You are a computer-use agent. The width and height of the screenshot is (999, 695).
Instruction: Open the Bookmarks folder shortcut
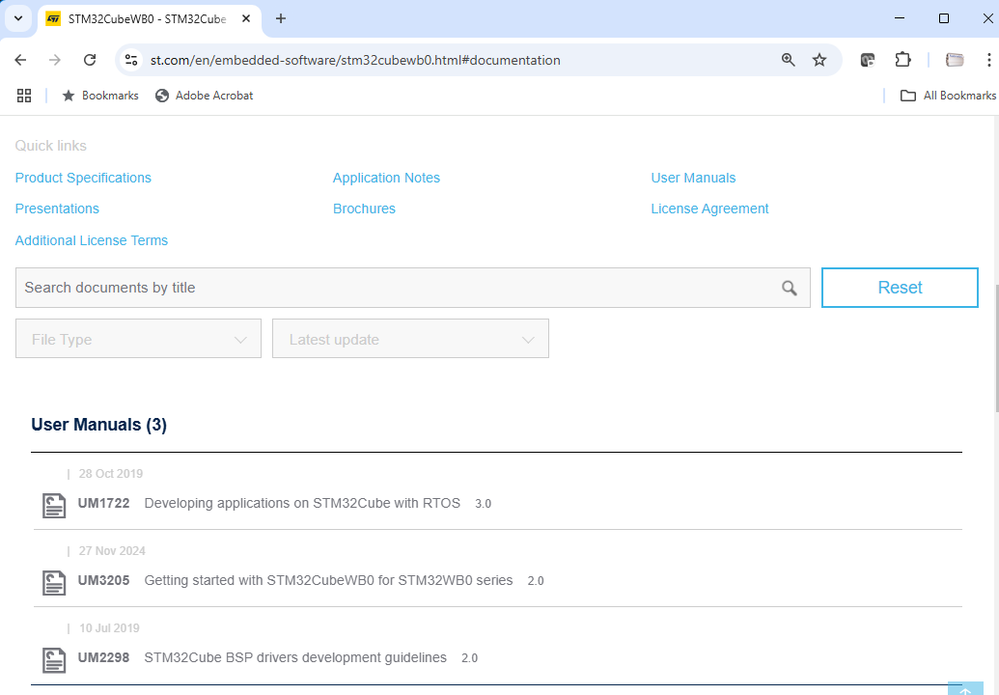[100, 96]
